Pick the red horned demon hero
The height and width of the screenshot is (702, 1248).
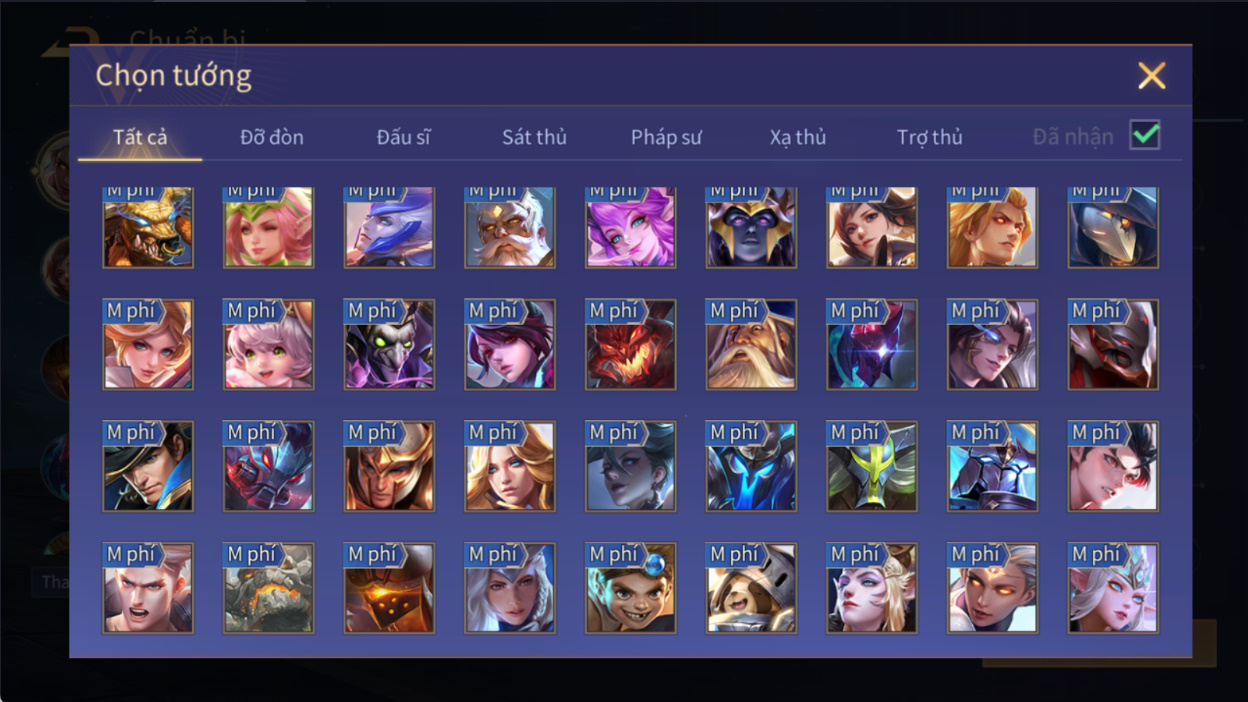631,345
